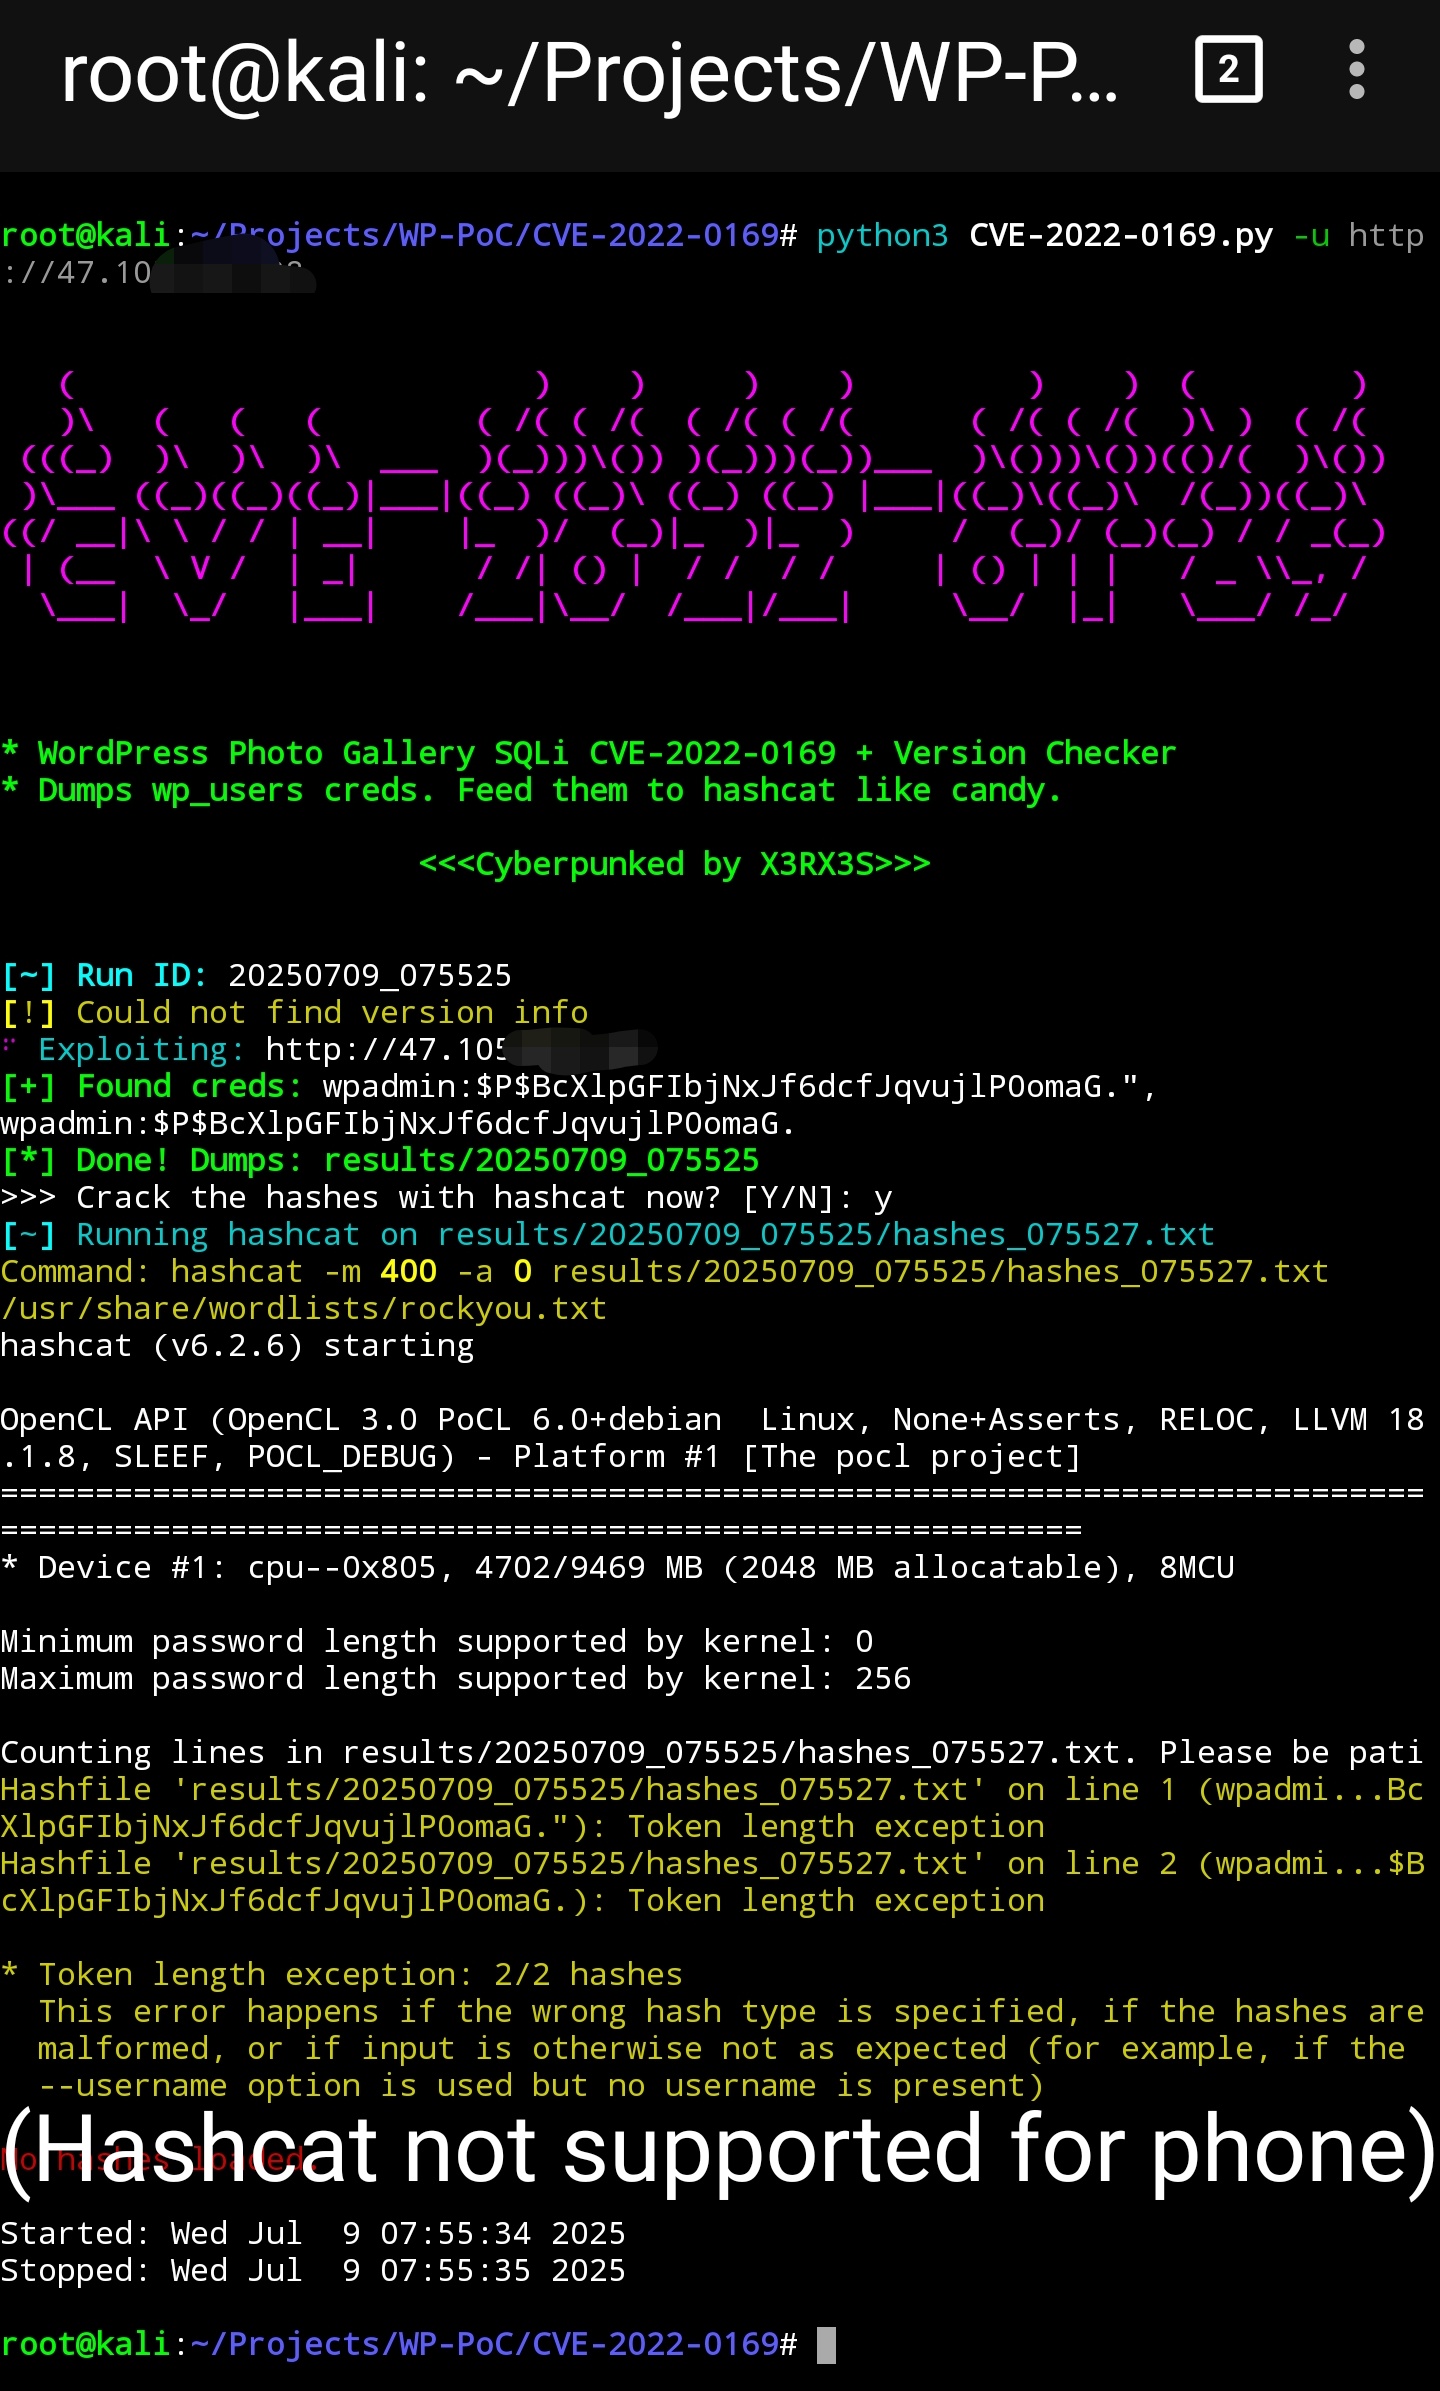Select the 'Command: hashcat -m 400 -a 0' line
This screenshot has width=1440, height=2391.
pos(664,1272)
